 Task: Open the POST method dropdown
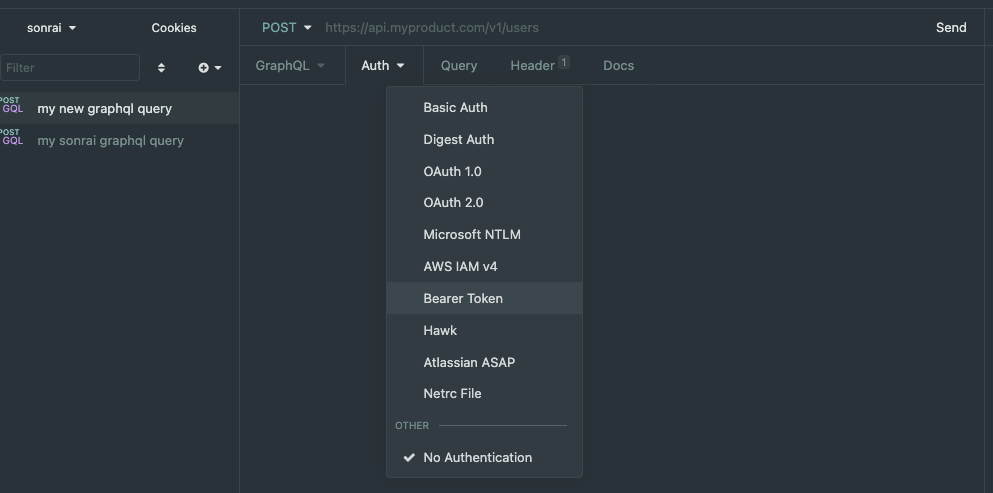tap(286, 28)
